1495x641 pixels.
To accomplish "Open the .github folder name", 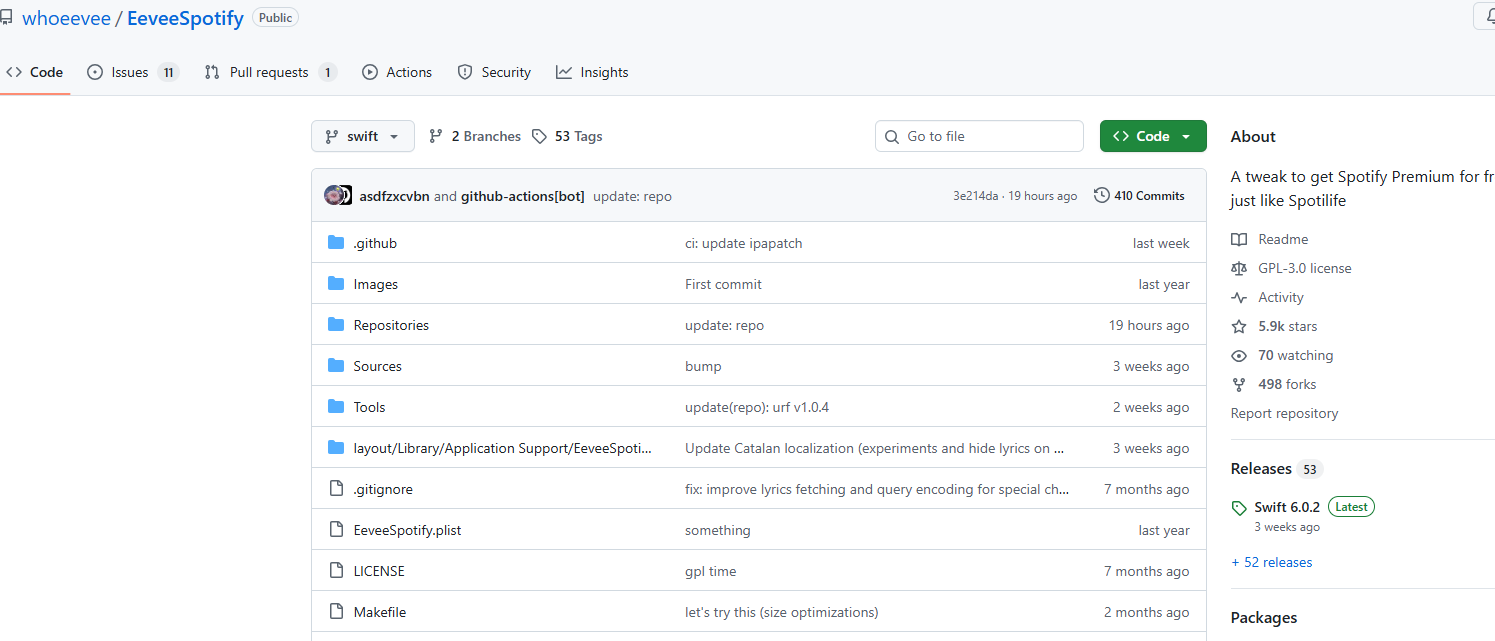I will (375, 243).
